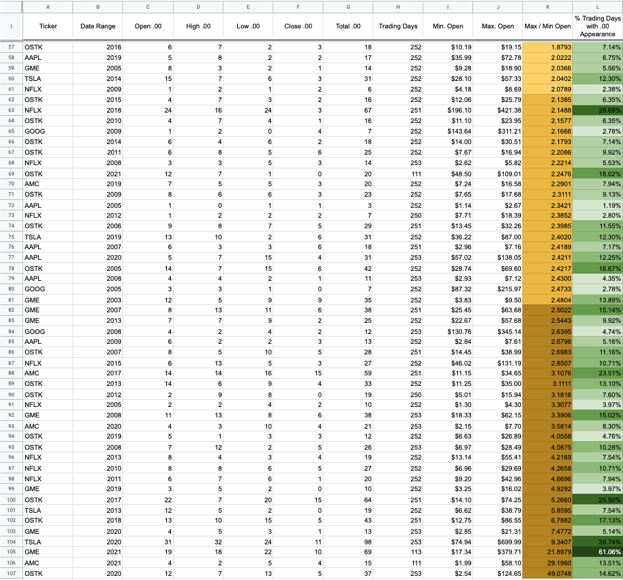
Task: Click the OSTK ticker cell in row 57
Action: point(48,47)
